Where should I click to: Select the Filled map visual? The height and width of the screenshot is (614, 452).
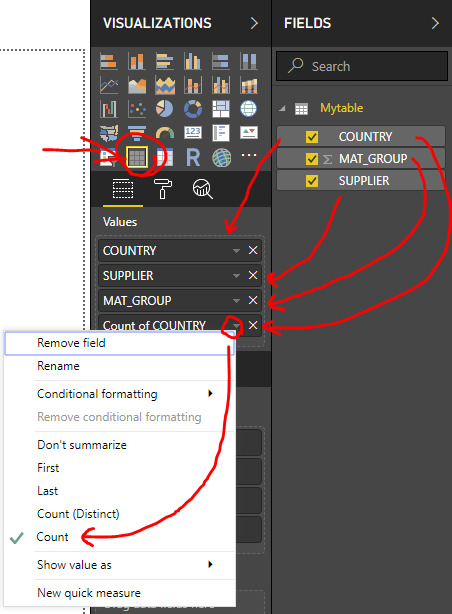[108, 133]
